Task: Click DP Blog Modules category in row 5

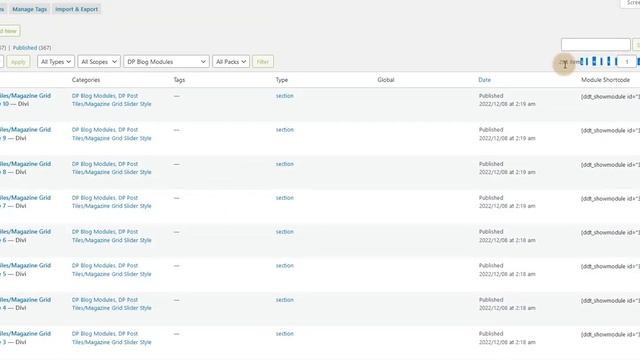Action: 93,266
